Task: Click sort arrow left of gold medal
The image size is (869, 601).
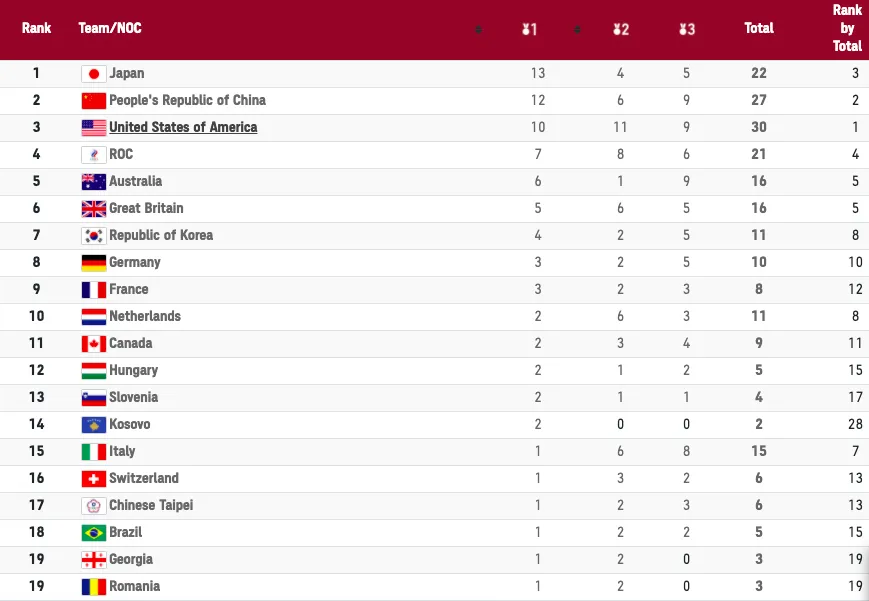Action: coord(478,29)
